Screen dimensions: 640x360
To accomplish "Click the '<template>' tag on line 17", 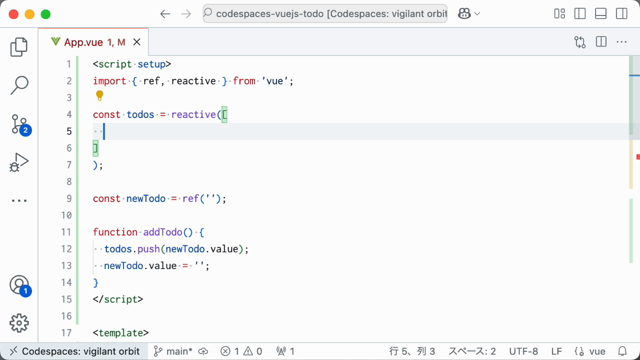I will [121, 333].
